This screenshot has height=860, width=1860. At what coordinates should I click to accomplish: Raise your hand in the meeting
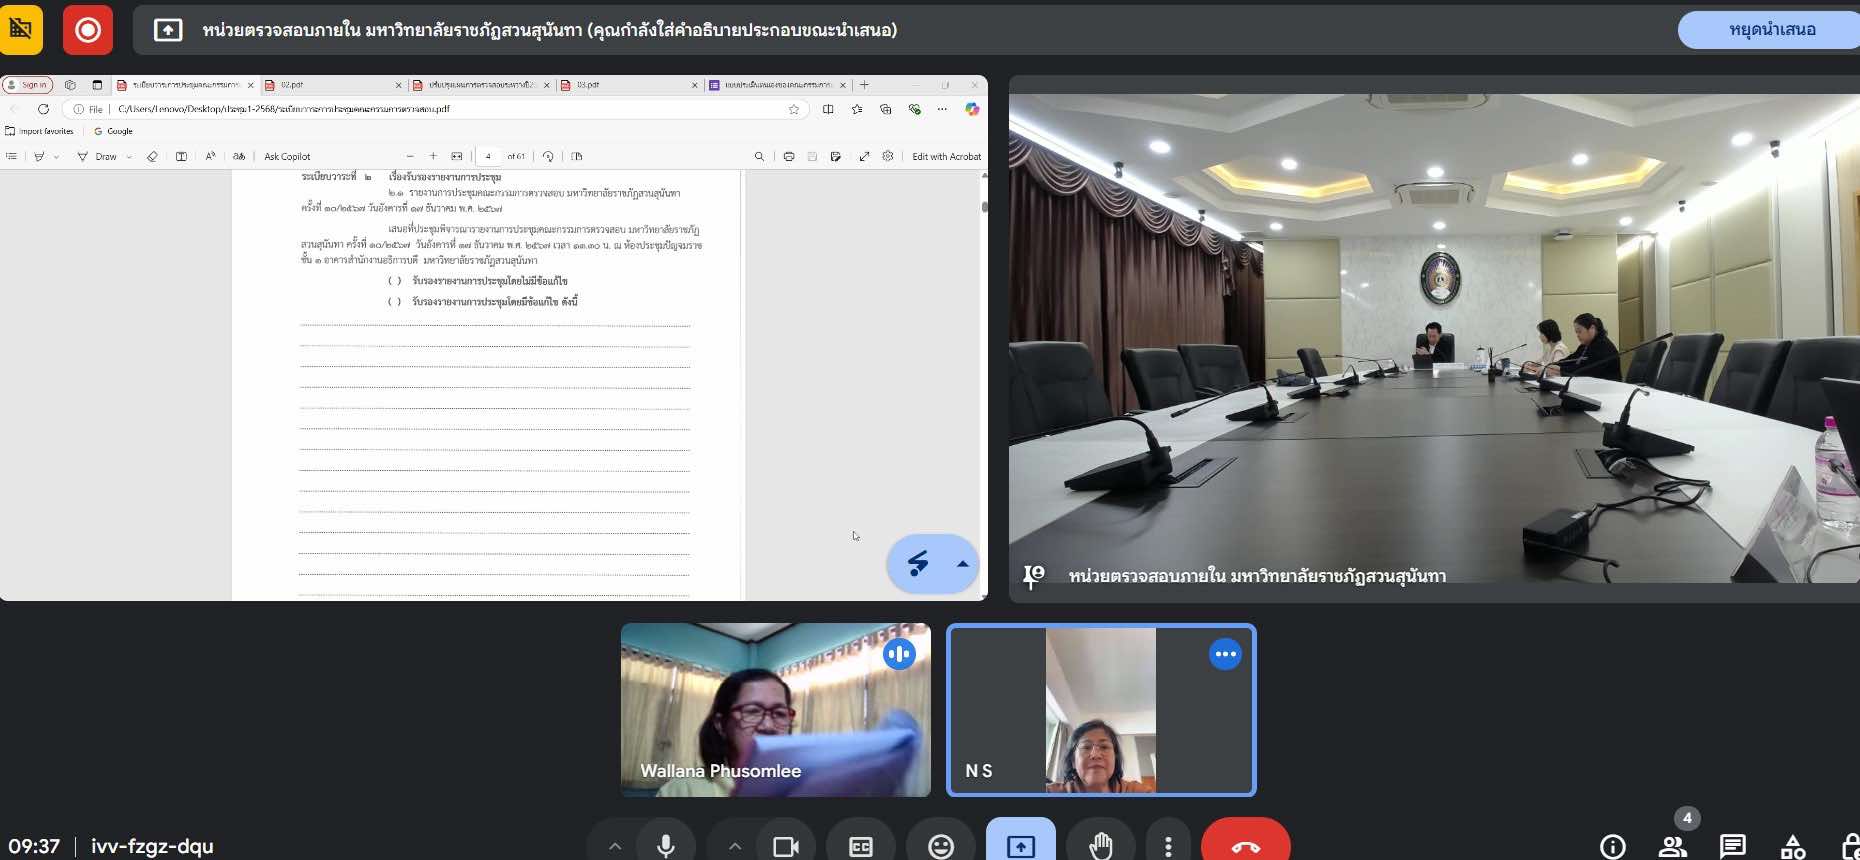click(x=1100, y=846)
